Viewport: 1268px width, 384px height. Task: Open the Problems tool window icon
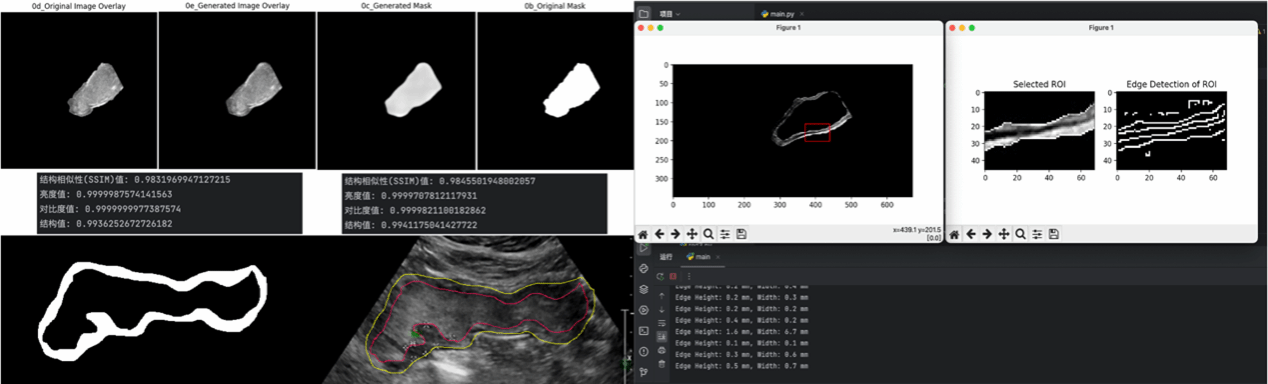pyautogui.click(x=643, y=351)
